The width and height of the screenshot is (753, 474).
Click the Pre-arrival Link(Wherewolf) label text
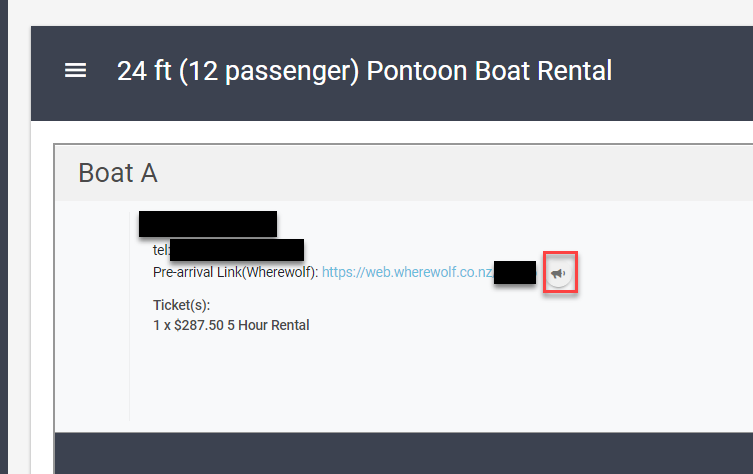pos(235,272)
